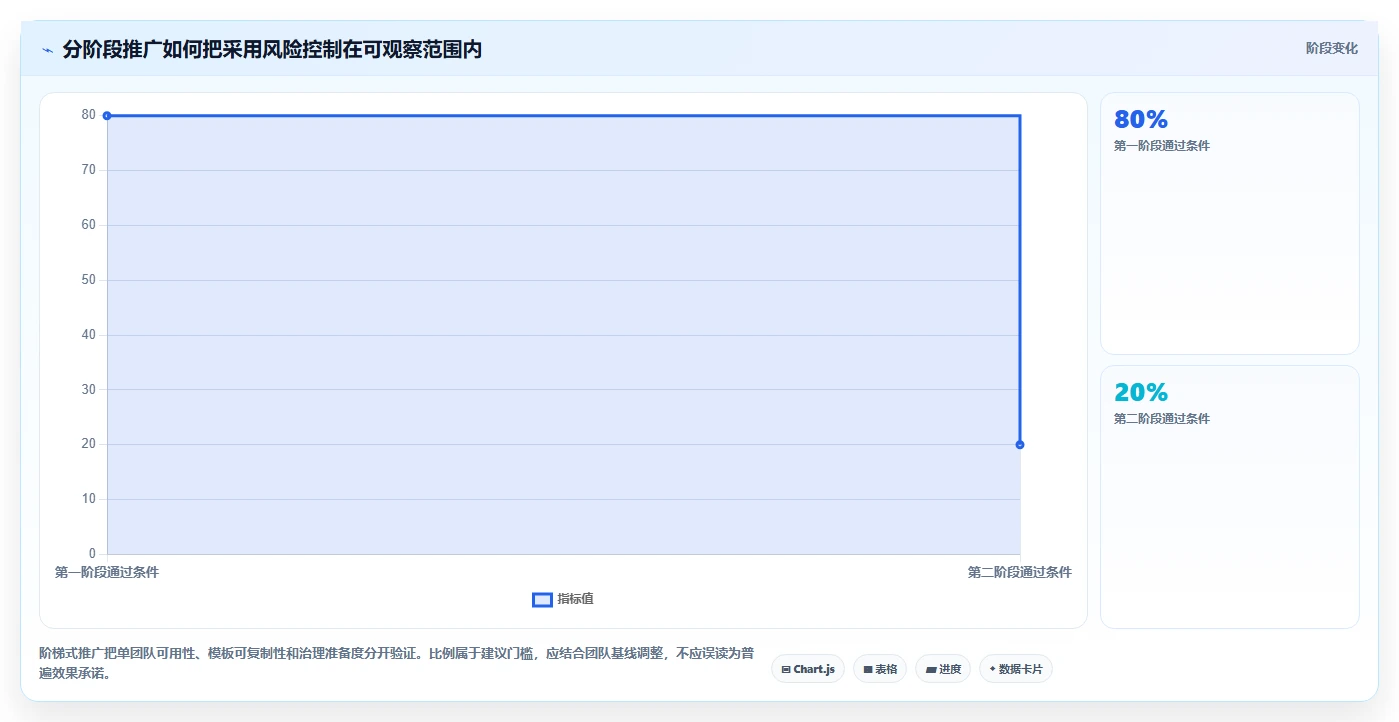
Task: Click the data point at value 80
Action: coord(107,115)
